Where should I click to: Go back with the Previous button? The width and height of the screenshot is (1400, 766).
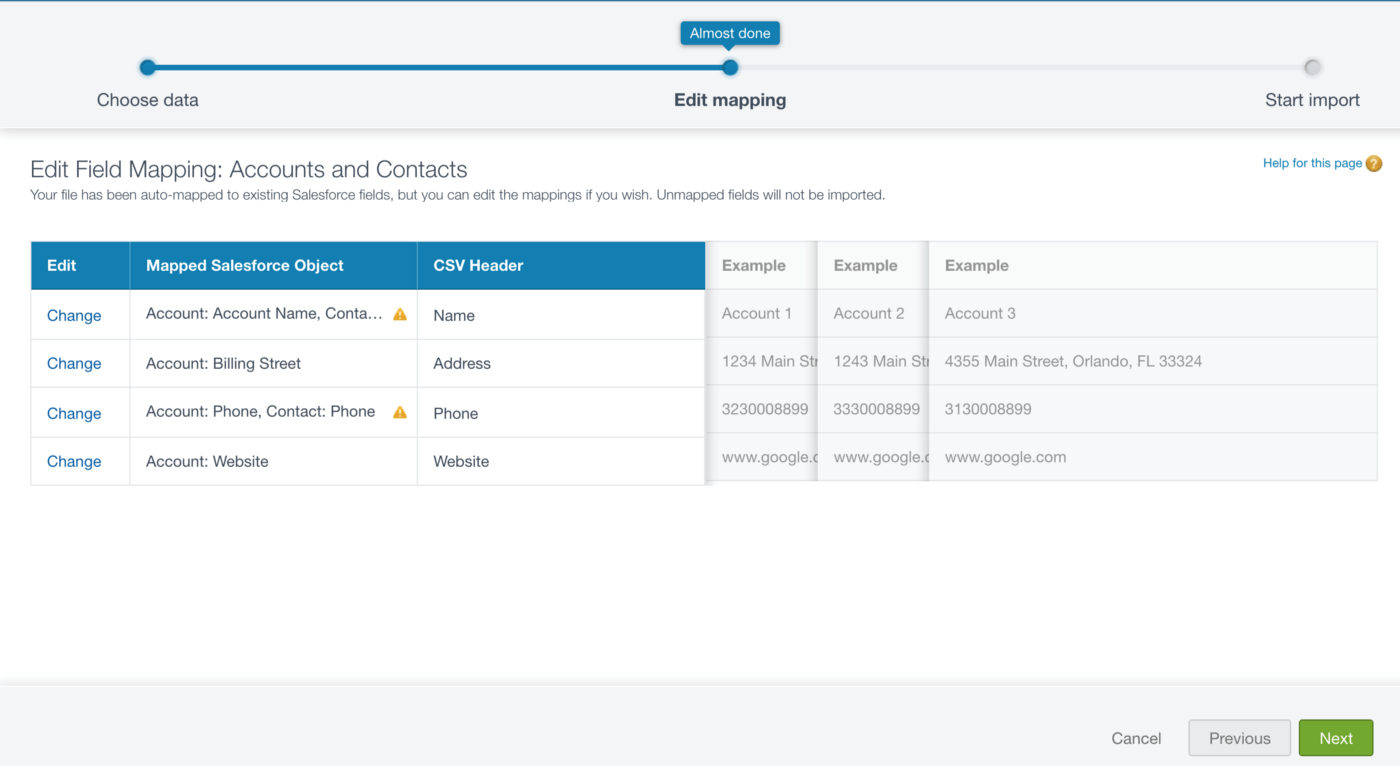pos(1239,738)
